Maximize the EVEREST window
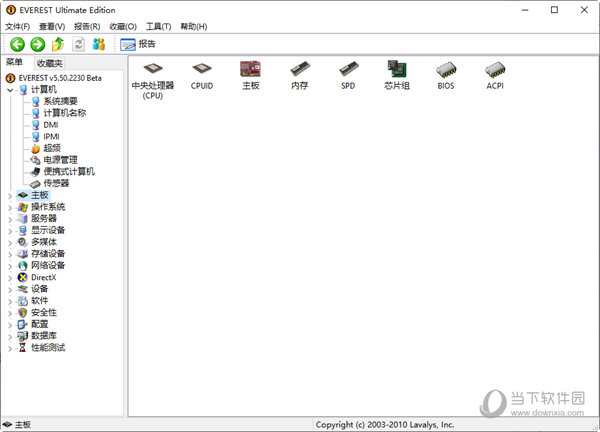600x432 pixels. 554,10
